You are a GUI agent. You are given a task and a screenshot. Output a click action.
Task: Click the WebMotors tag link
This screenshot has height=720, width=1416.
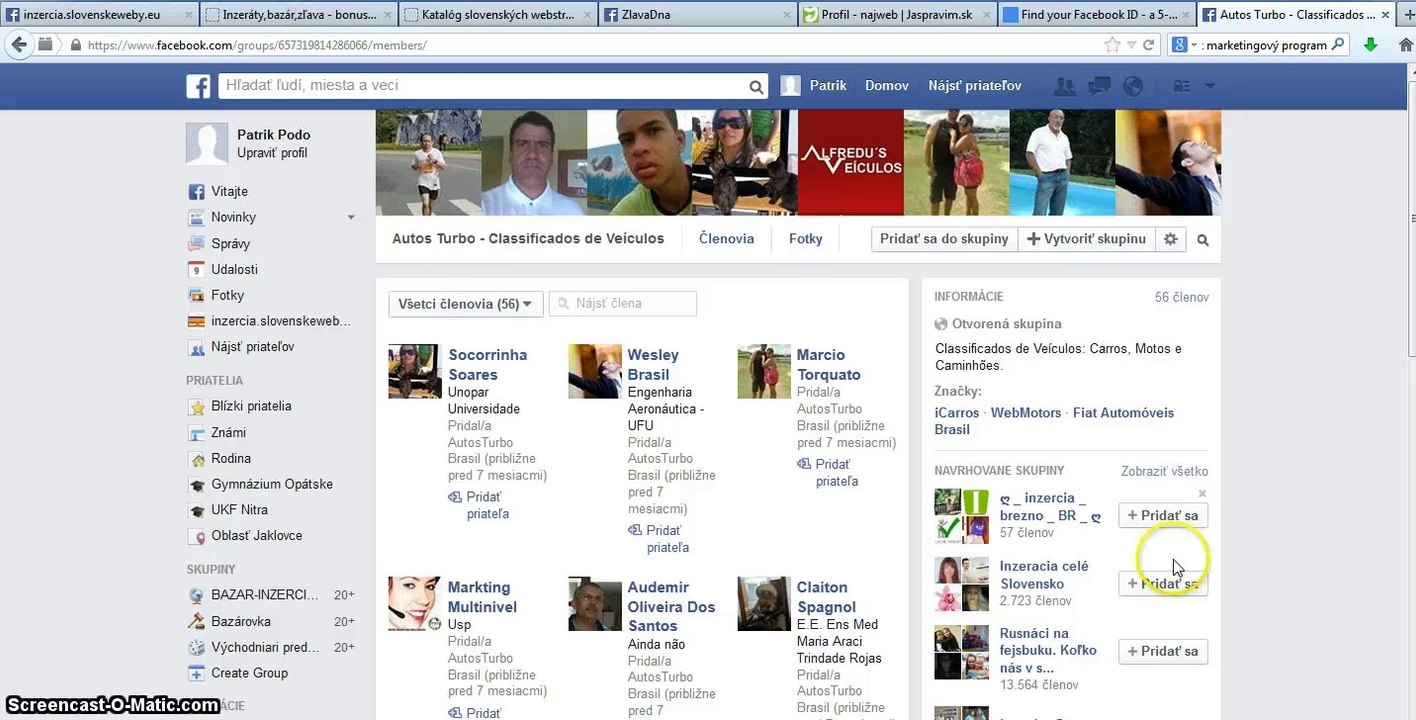pyautogui.click(x=1026, y=413)
